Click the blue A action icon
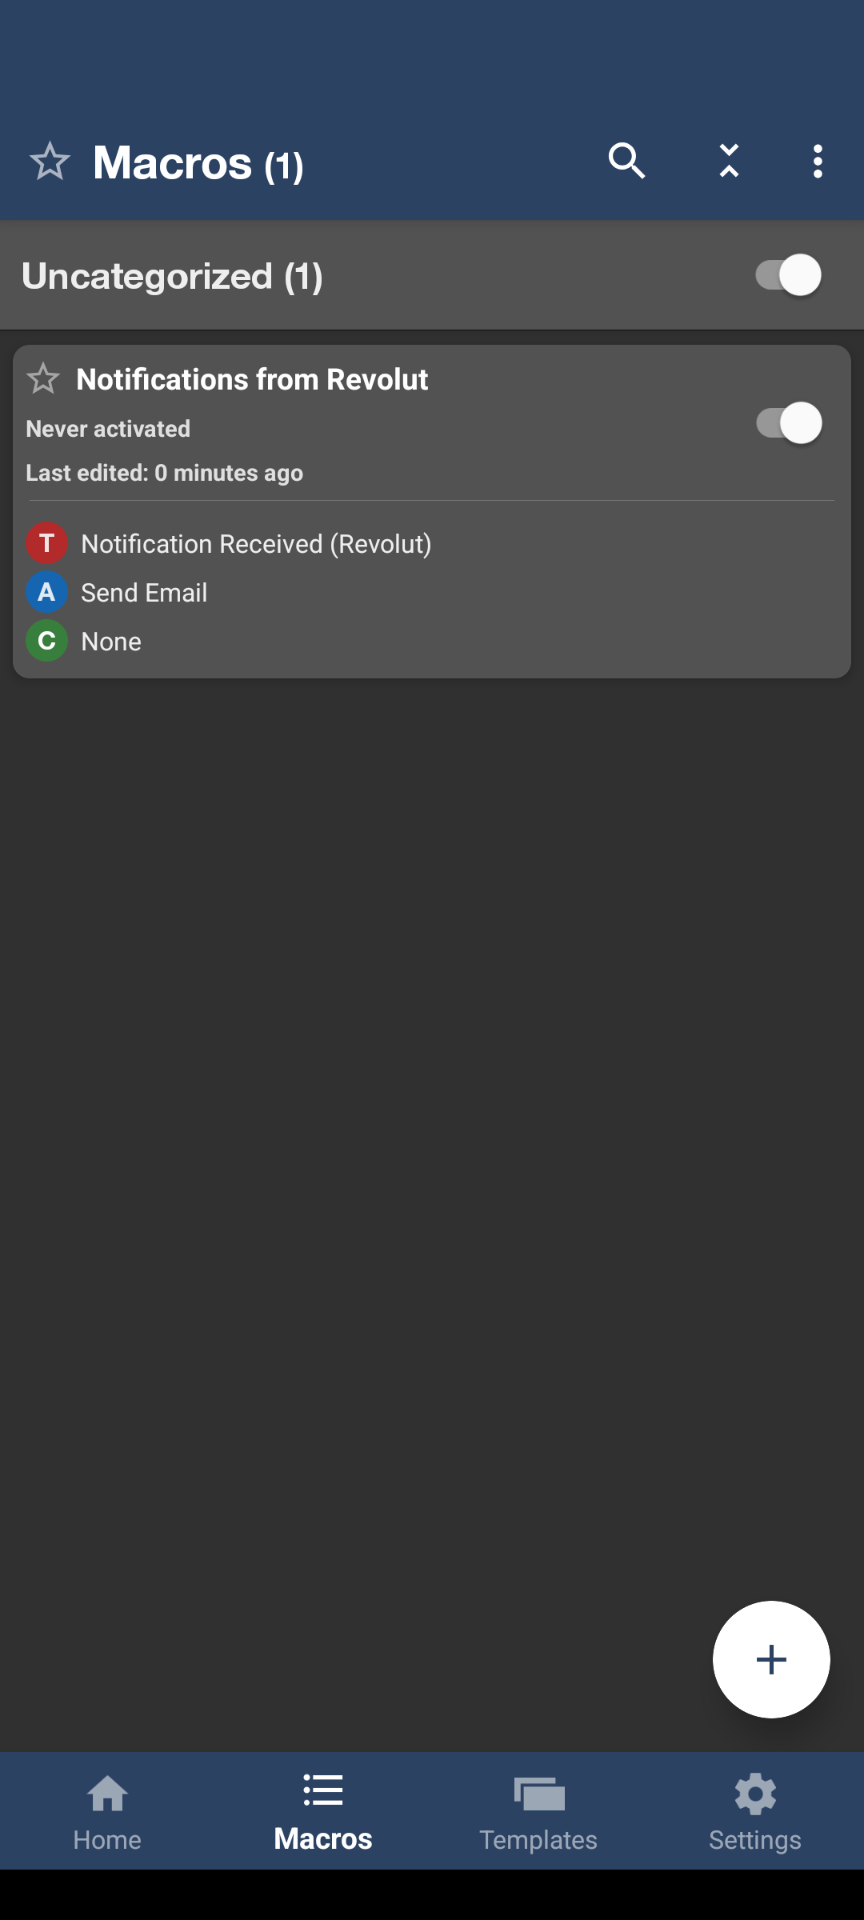Viewport: 864px width, 1920px height. 46,592
